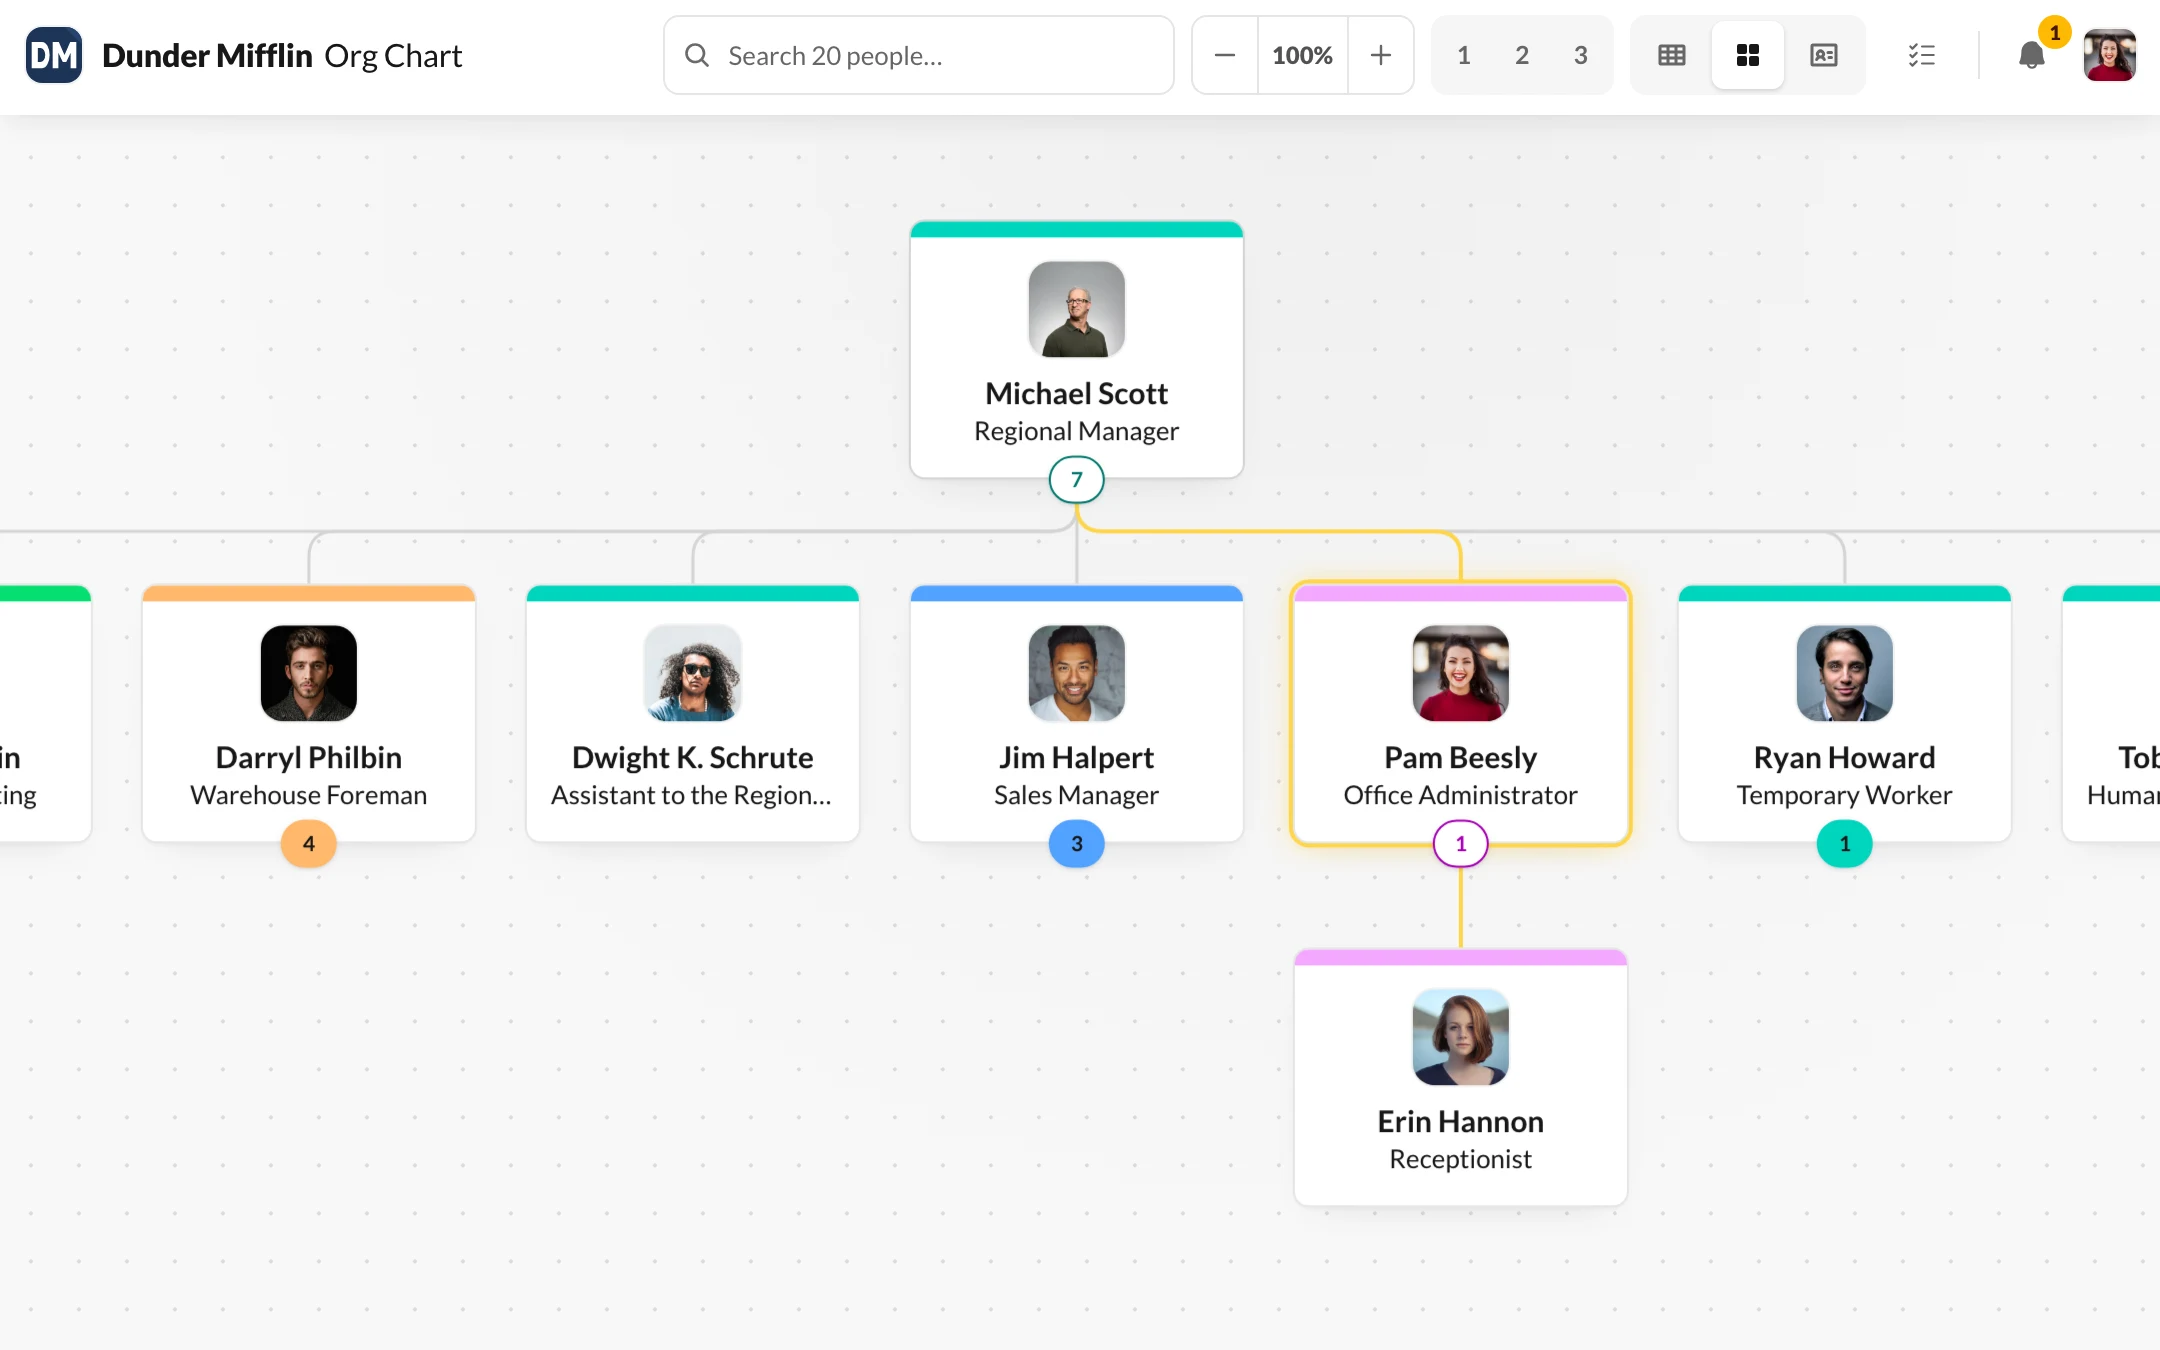Open the checklist tasks icon
The width and height of the screenshot is (2160, 1350).
pyautogui.click(x=1922, y=55)
